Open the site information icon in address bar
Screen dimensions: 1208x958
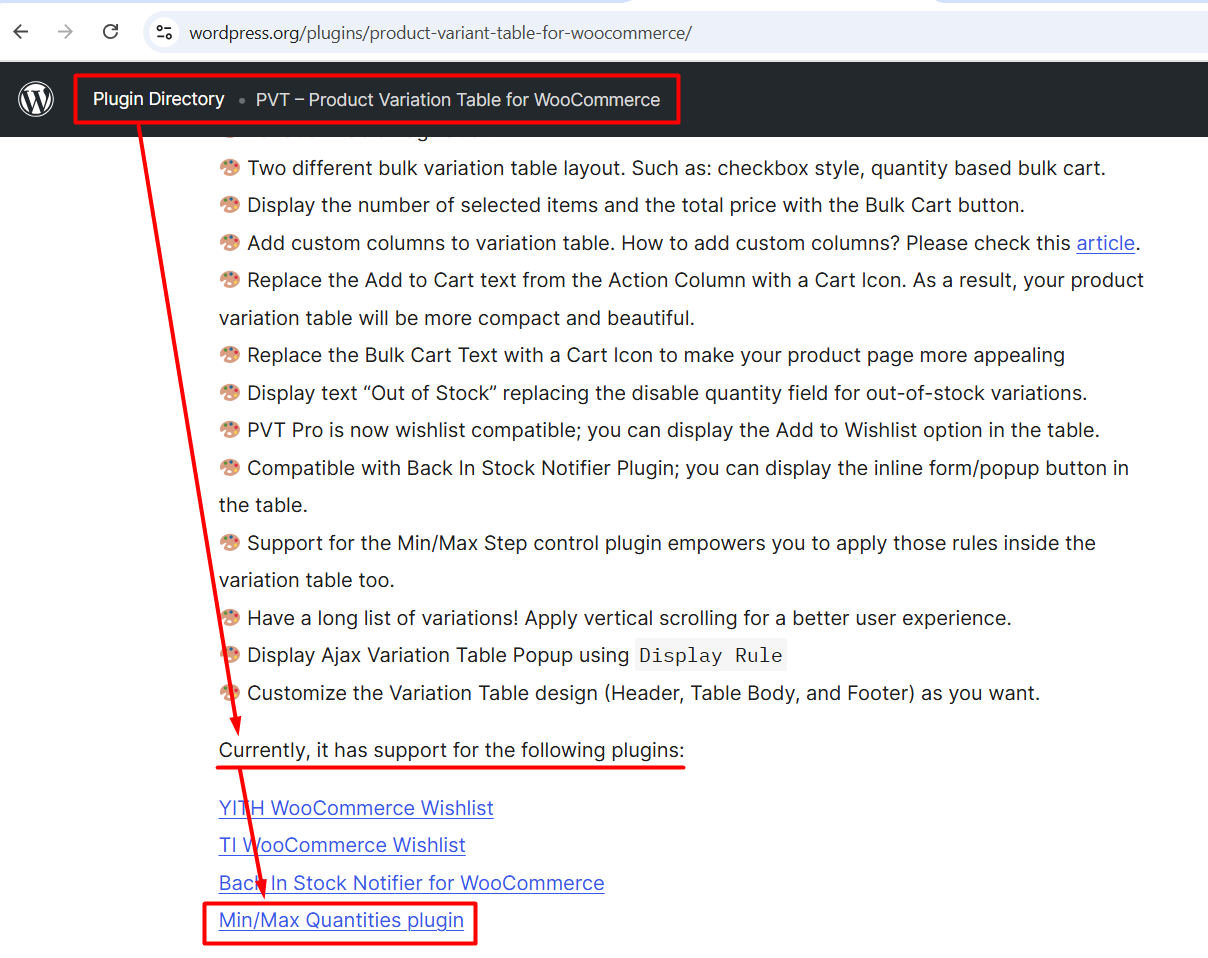coord(165,32)
